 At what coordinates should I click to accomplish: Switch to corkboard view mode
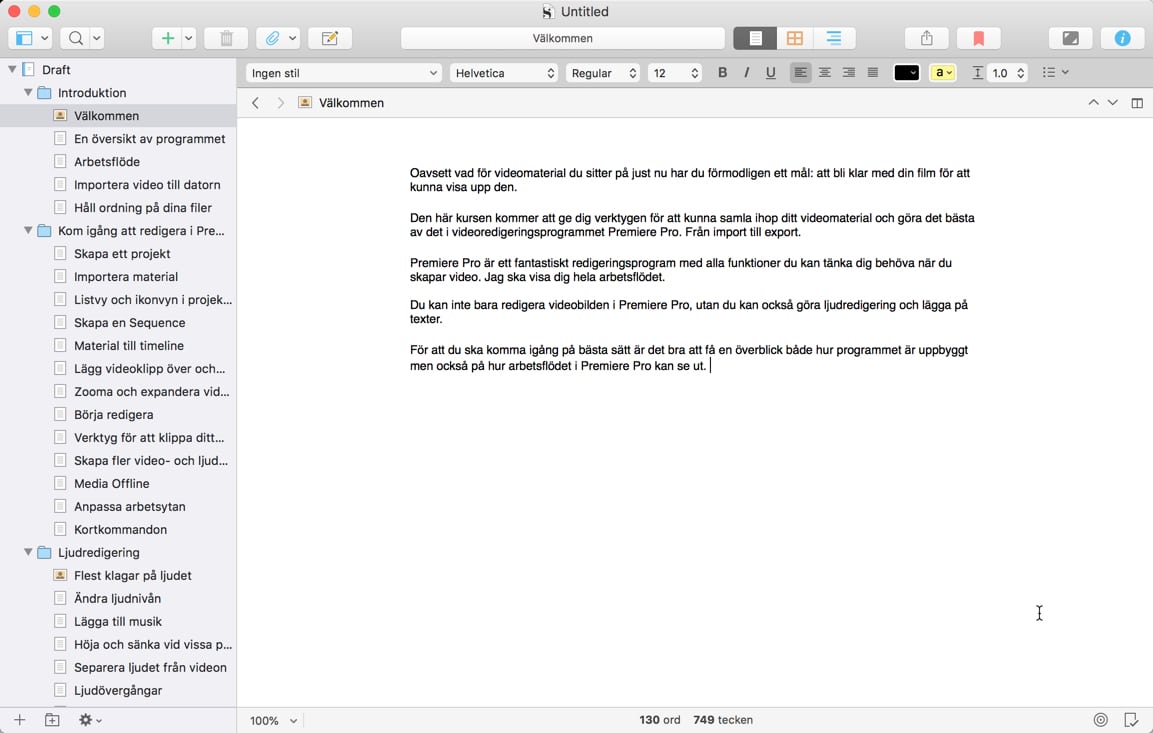point(795,38)
